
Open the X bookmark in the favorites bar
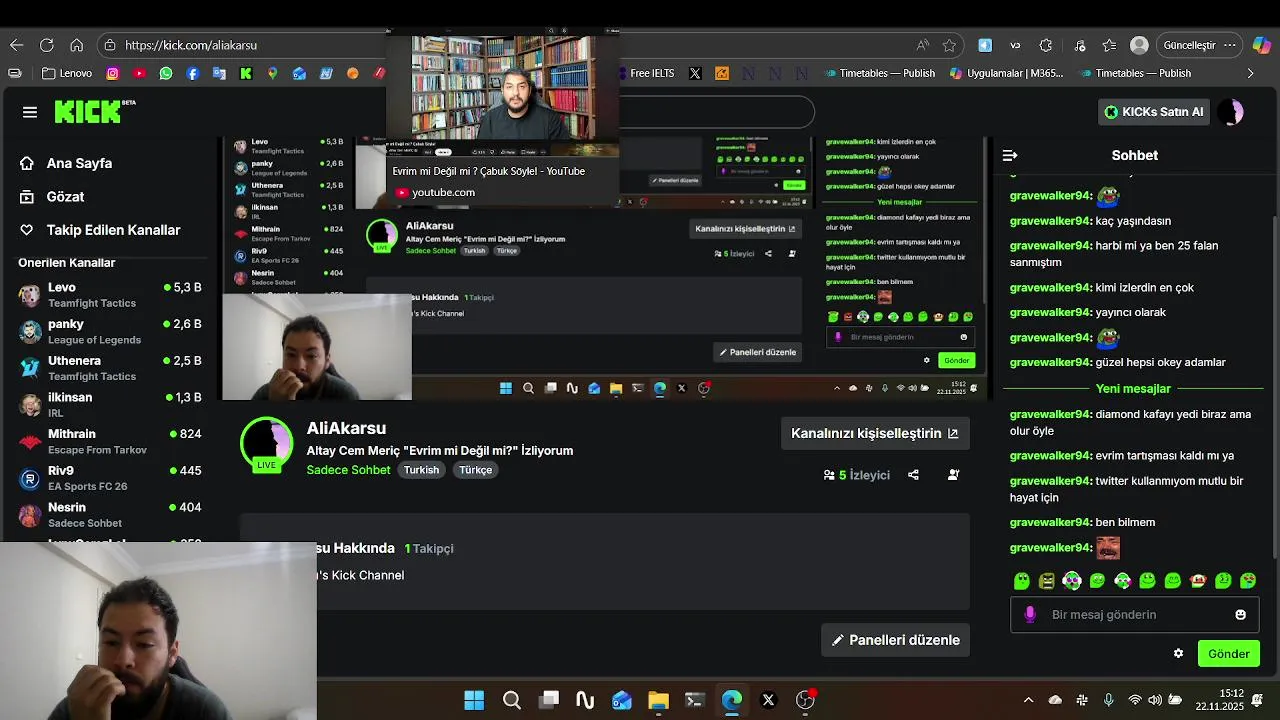695,73
